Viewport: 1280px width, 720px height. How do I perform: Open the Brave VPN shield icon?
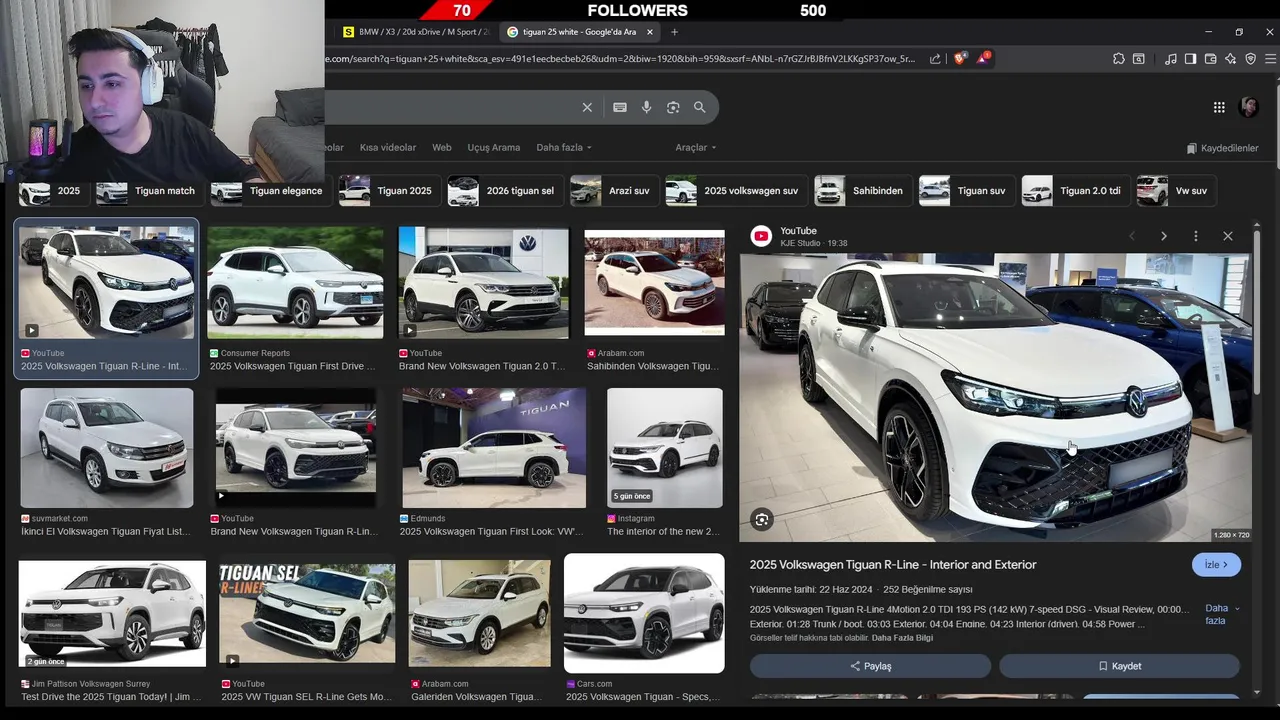point(1250,59)
